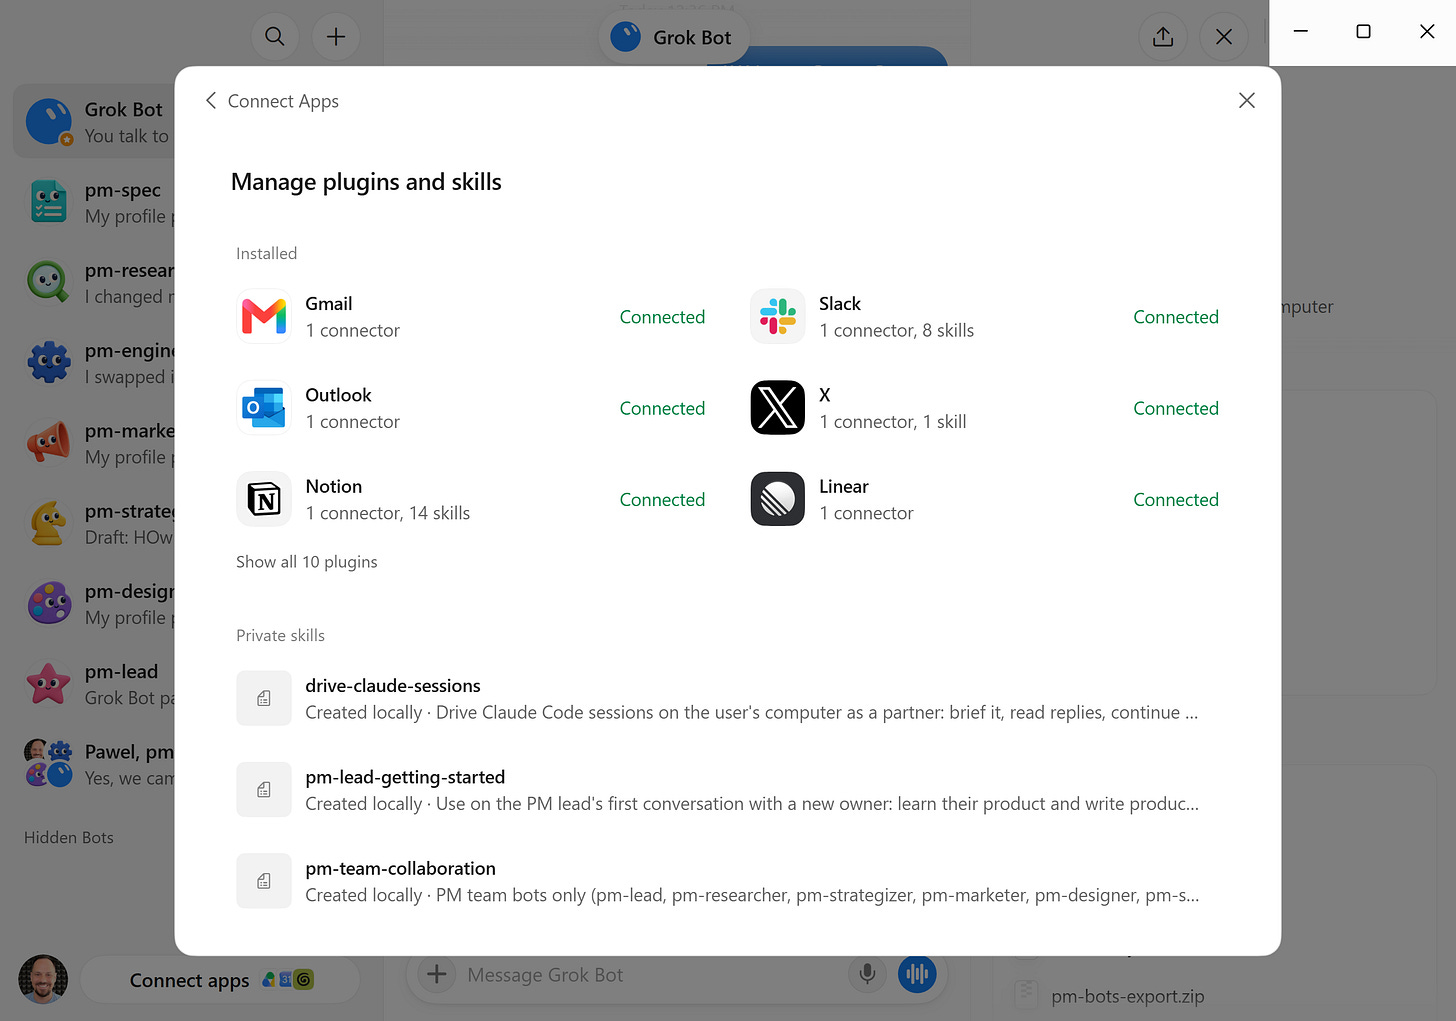
Task: Open the Pawel group chat avatar
Action: point(48,764)
